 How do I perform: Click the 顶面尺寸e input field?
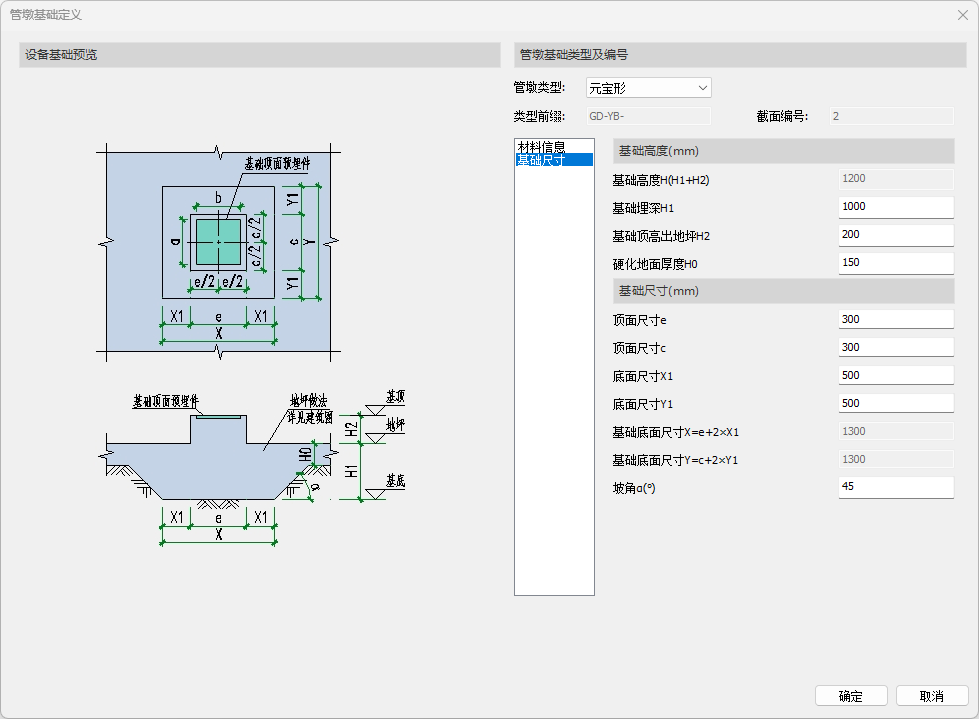click(x=895, y=320)
